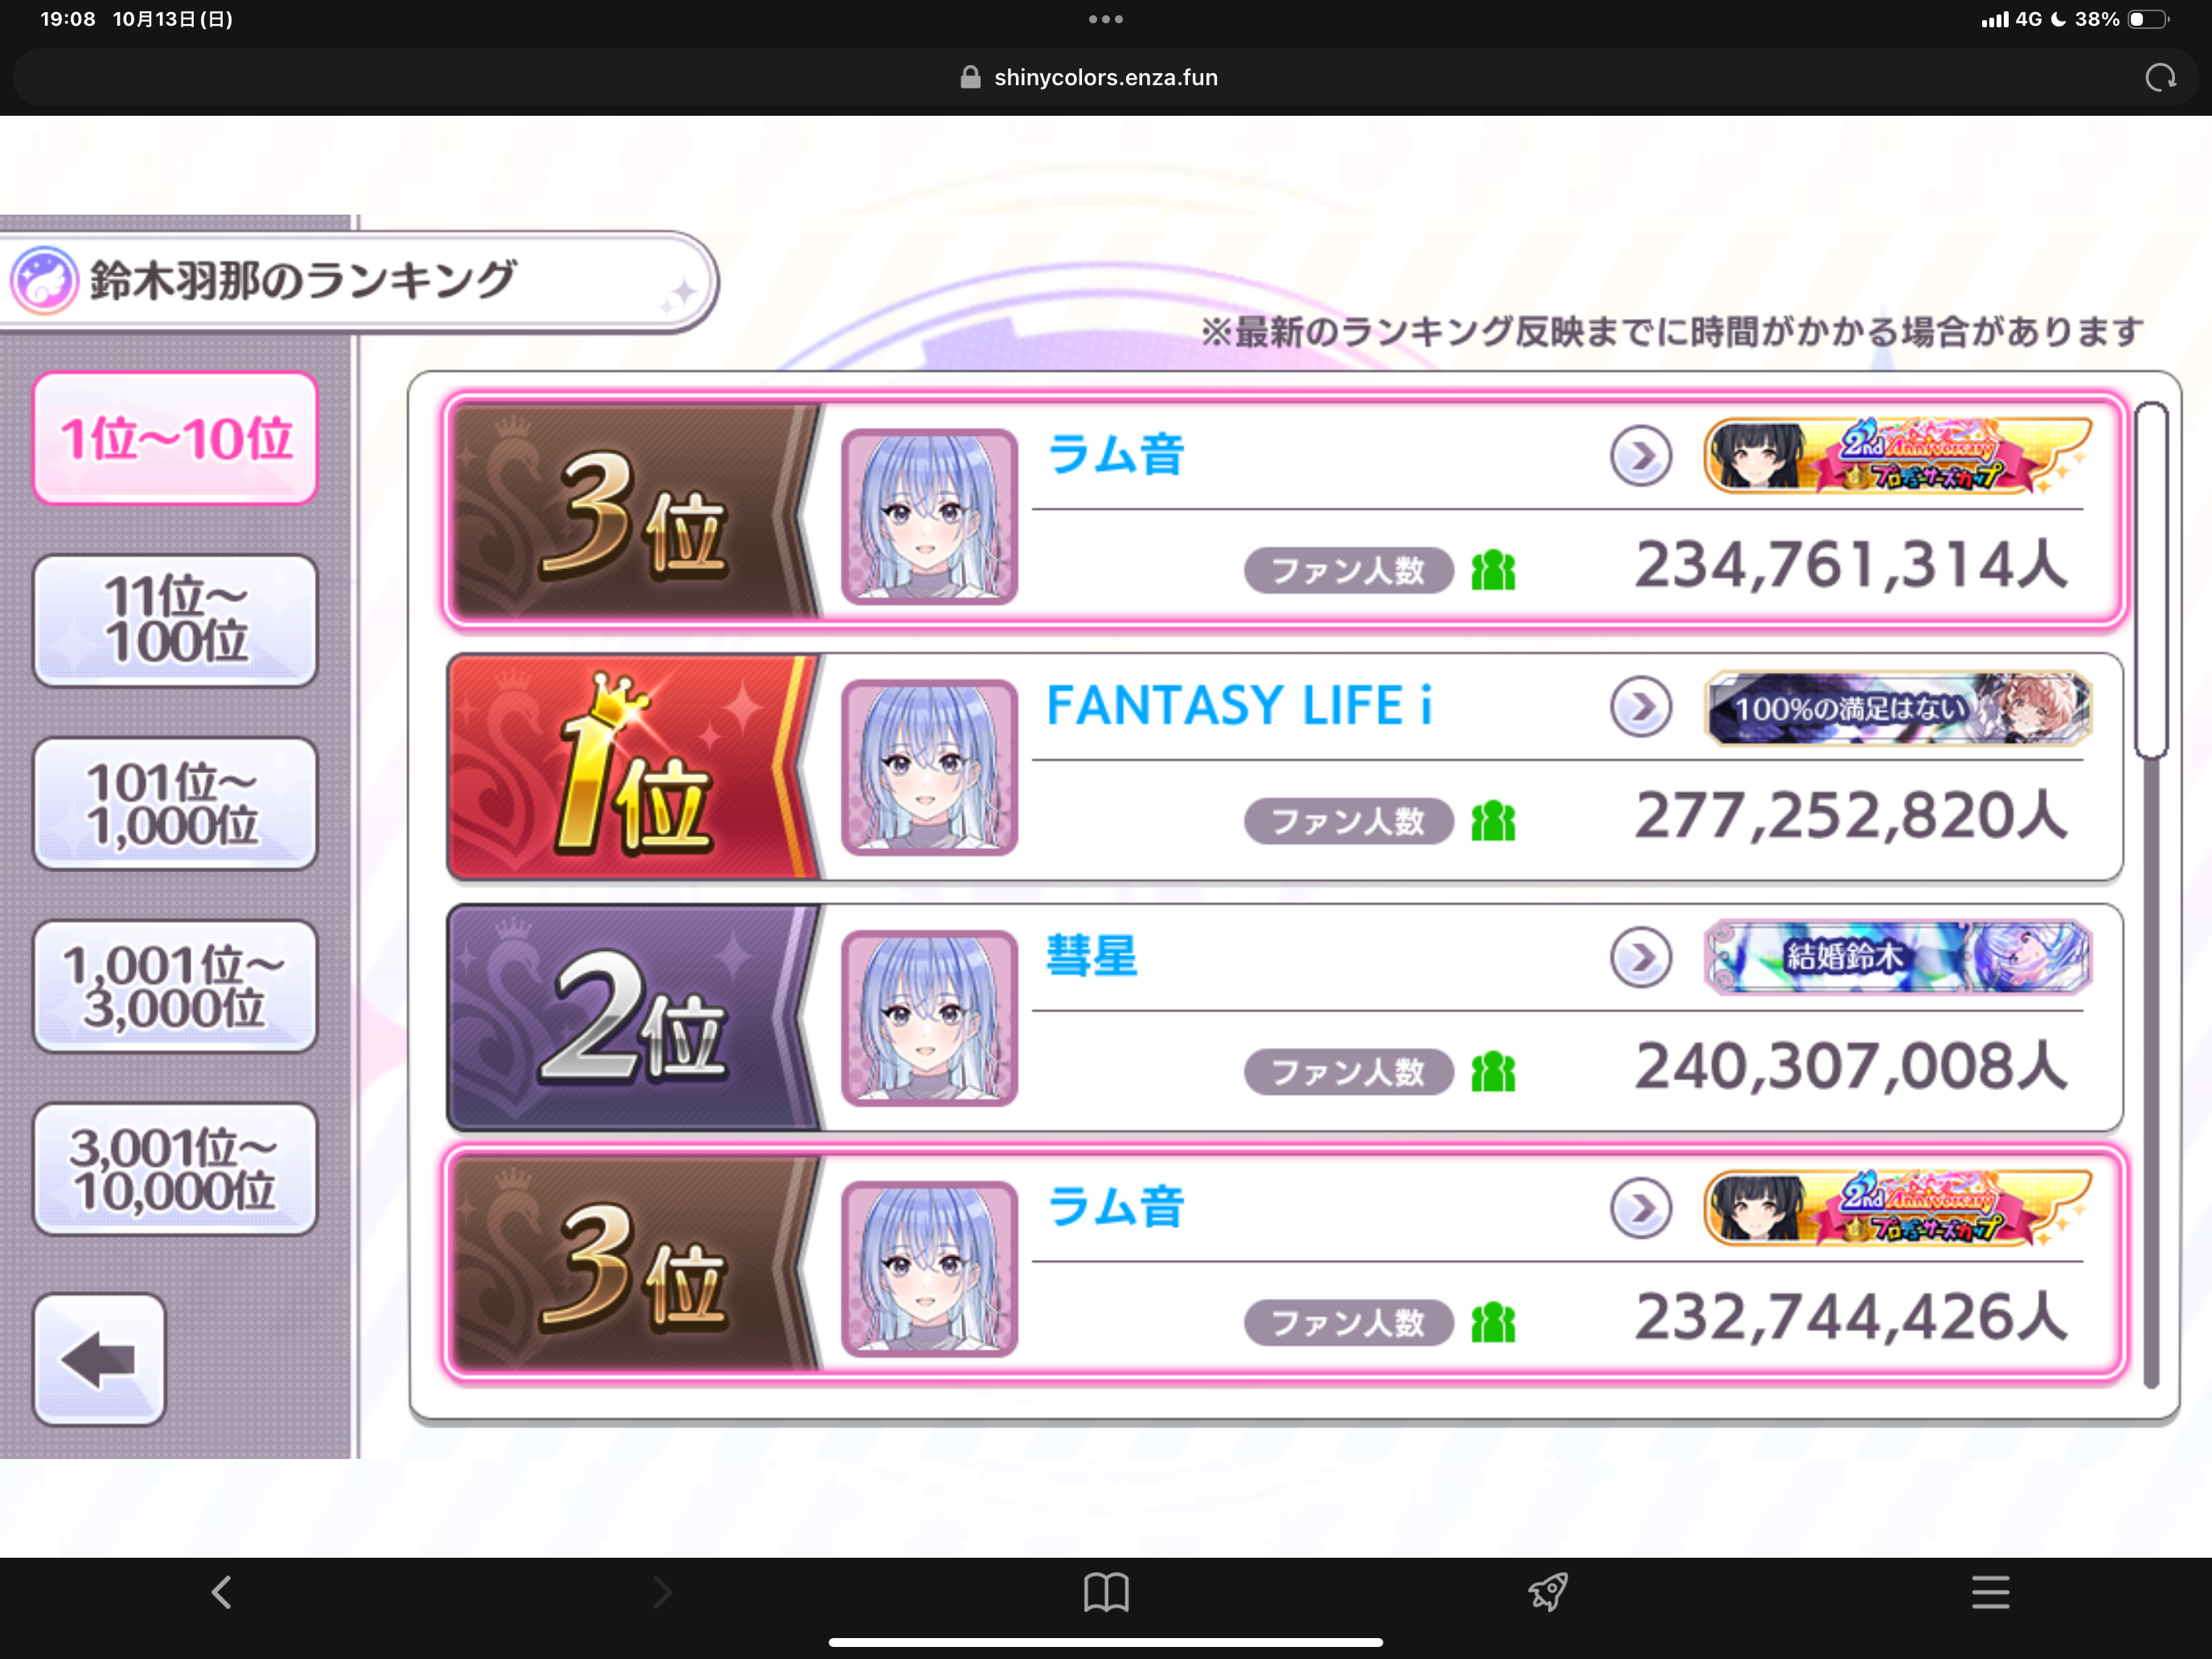This screenshot has height=1659, width=2212.
Task: Click the 1位 player's avatar thumbnail
Action: tap(929, 767)
